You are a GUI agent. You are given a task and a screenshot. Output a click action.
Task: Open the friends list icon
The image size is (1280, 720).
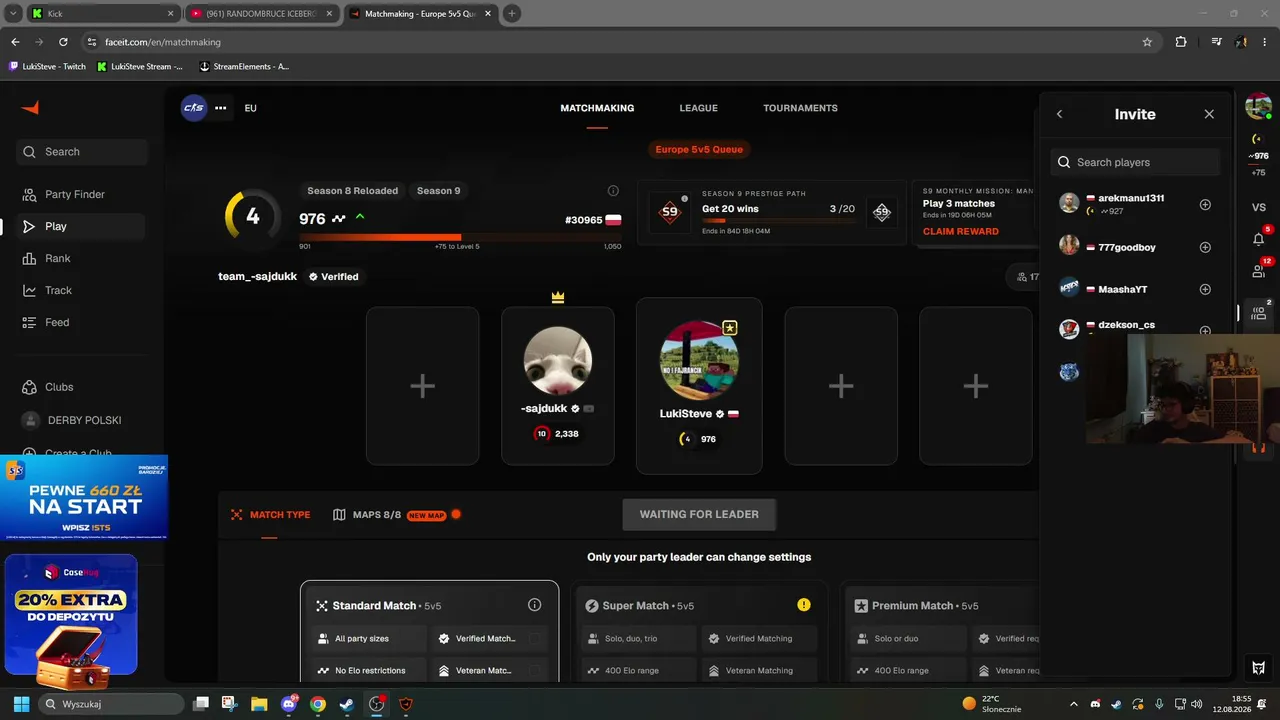pos(1259,271)
